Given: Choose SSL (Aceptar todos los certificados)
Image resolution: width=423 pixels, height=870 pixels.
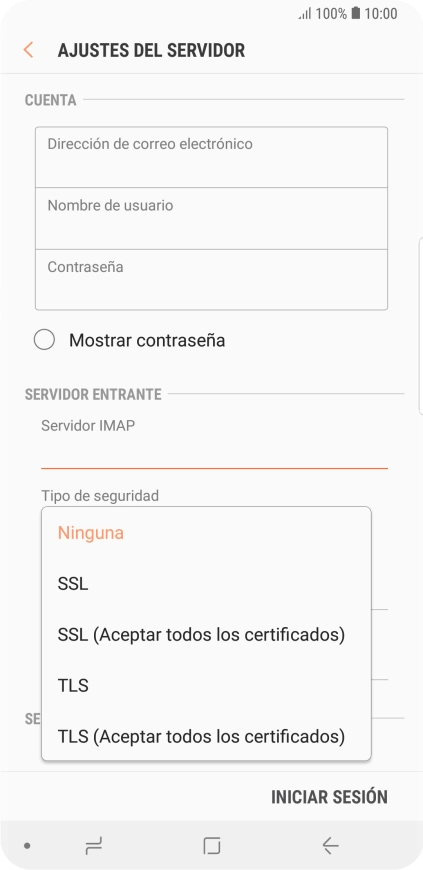Looking at the screenshot, I should [x=206, y=635].
